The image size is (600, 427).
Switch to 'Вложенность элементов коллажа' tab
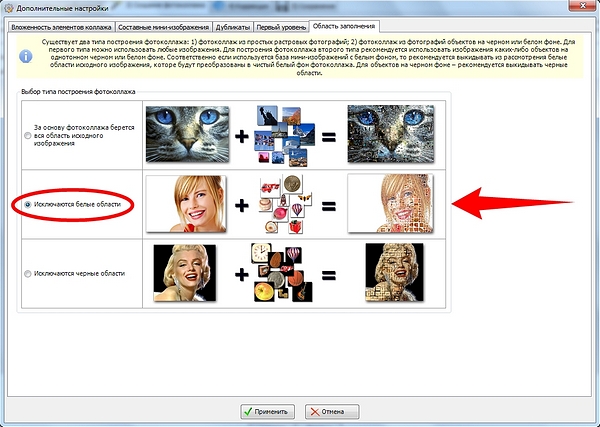(61, 27)
